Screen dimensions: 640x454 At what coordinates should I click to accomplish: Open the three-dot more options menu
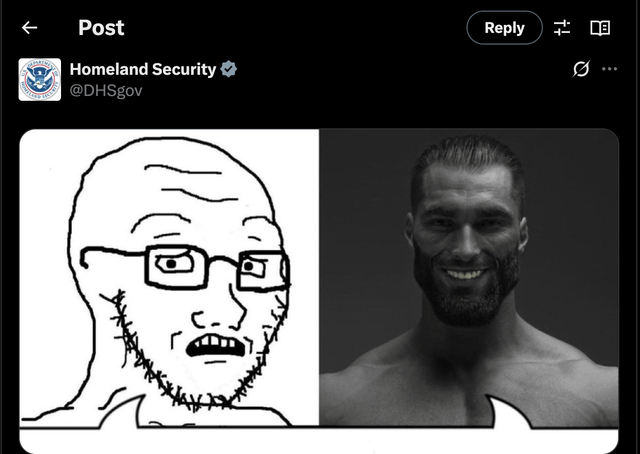(x=609, y=69)
